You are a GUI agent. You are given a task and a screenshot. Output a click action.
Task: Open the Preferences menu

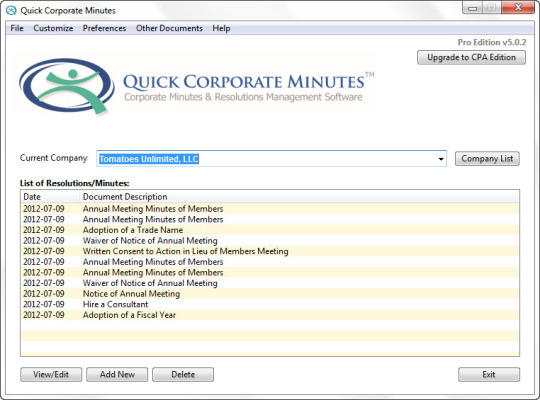(104, 28)
